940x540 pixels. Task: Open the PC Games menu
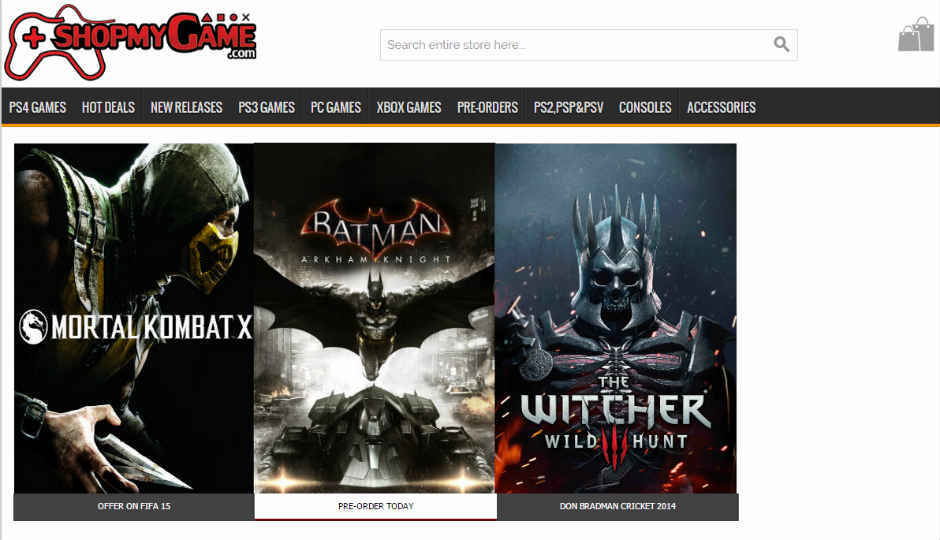point(336,107)
